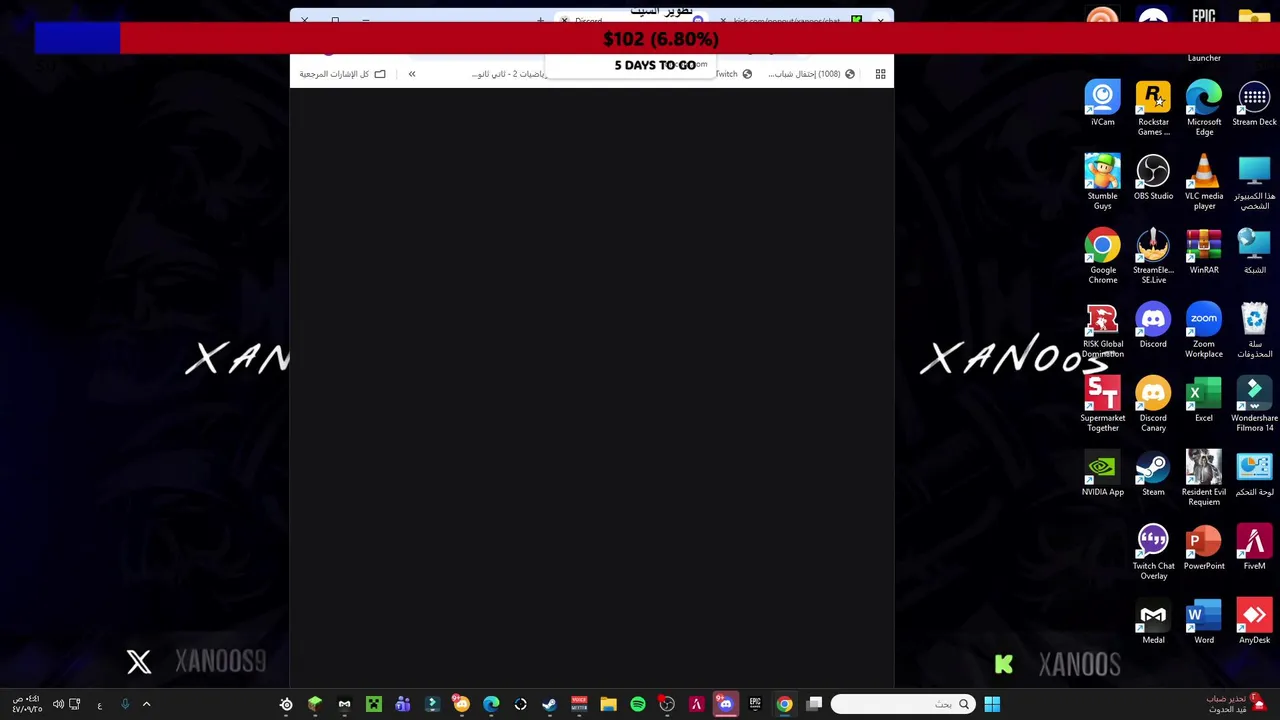
Task: Open volume control in system tray
Action: coord(58,704)
